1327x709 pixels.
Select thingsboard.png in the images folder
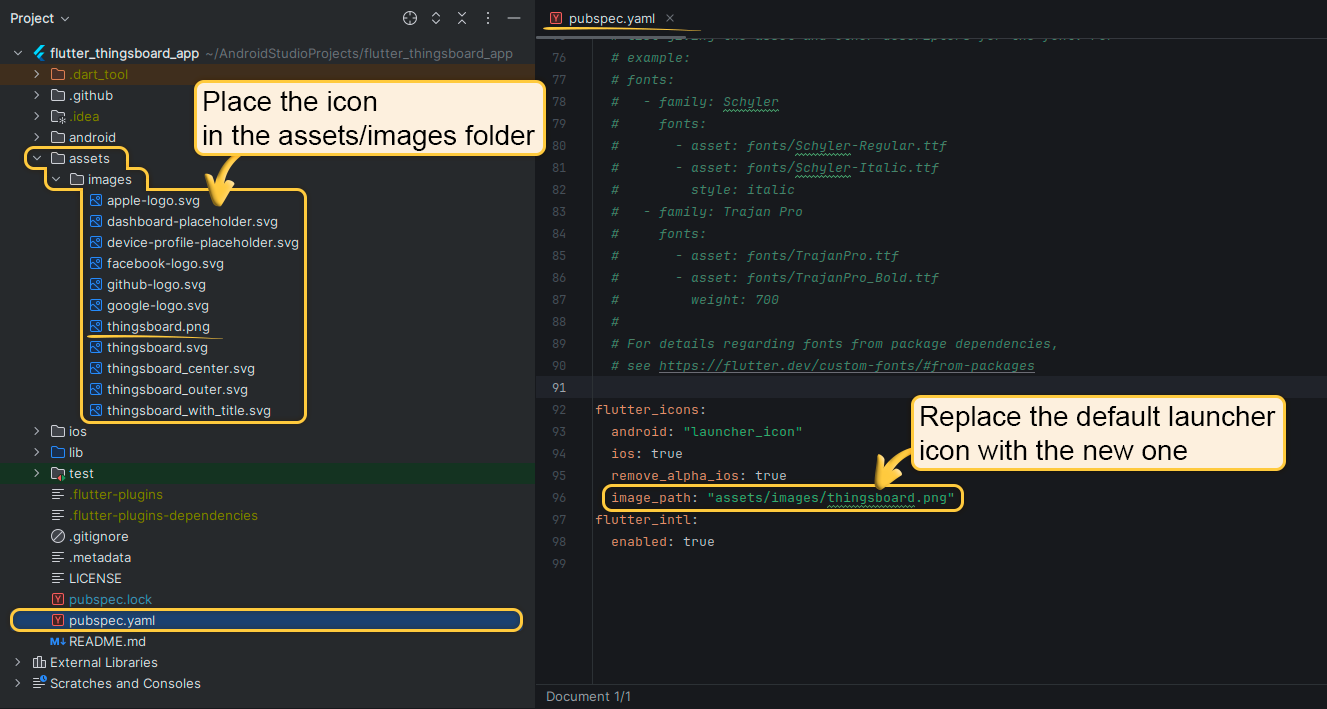158,327
